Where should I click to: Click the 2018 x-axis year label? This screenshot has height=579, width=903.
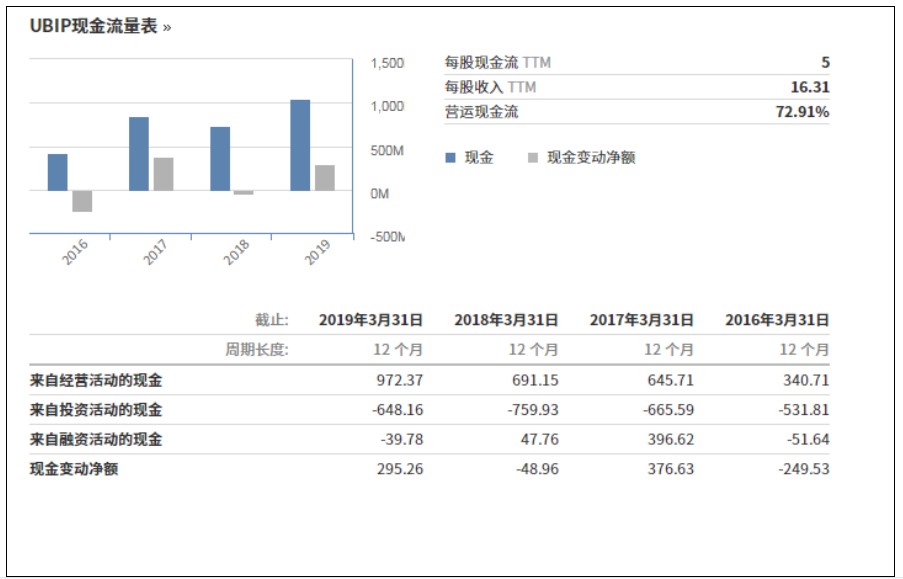coord(237,252)
